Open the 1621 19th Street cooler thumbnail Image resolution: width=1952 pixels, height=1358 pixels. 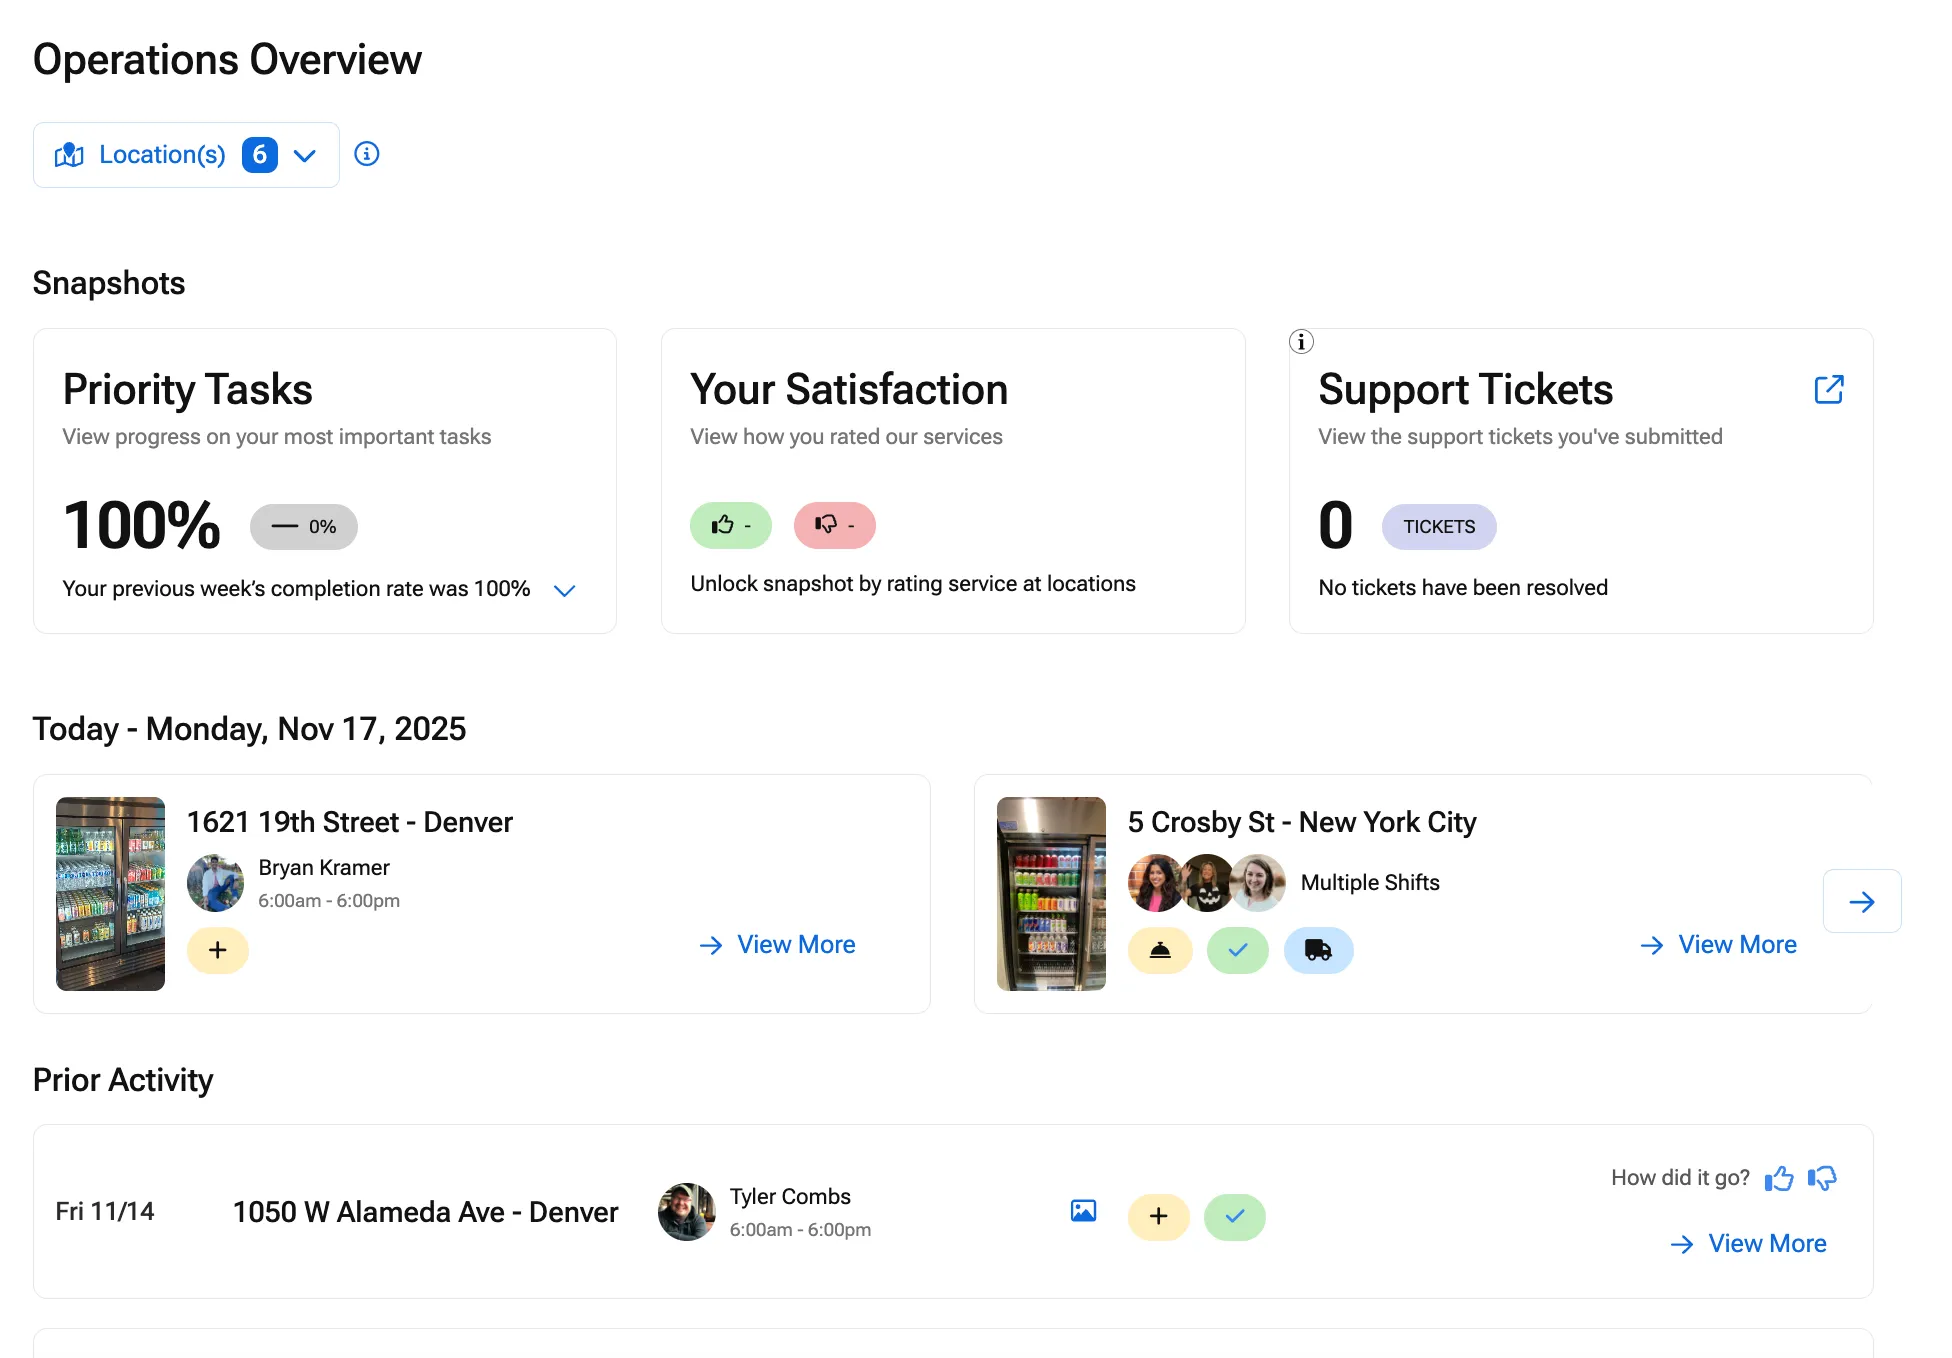point(110,894)
